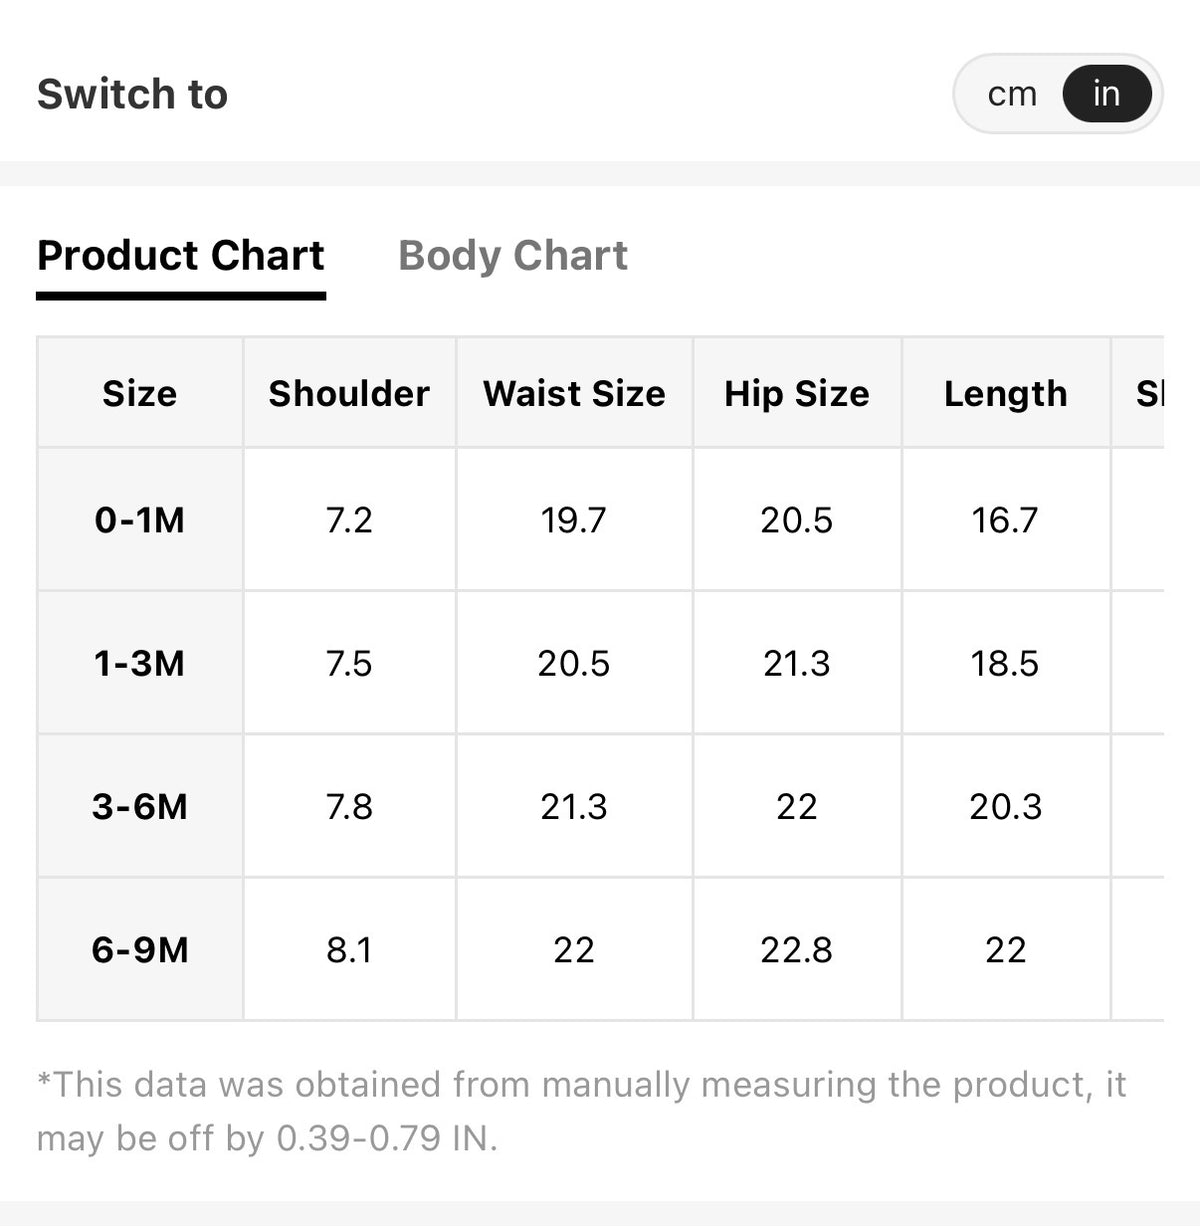The width and height of the screenshot is (1200, 1229).
Task: Open the Body Chart tab
Action: 513,256
